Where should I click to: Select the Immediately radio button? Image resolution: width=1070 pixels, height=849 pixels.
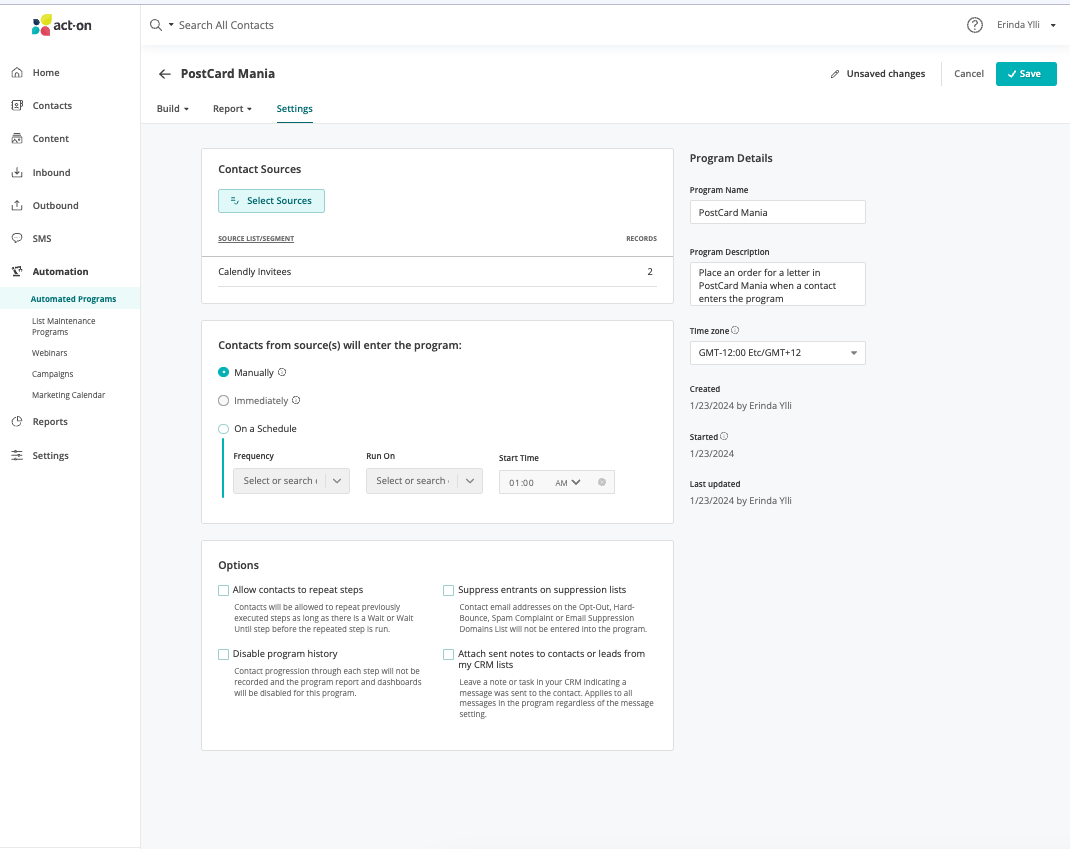pyautogui.click(x=223, y=401)
